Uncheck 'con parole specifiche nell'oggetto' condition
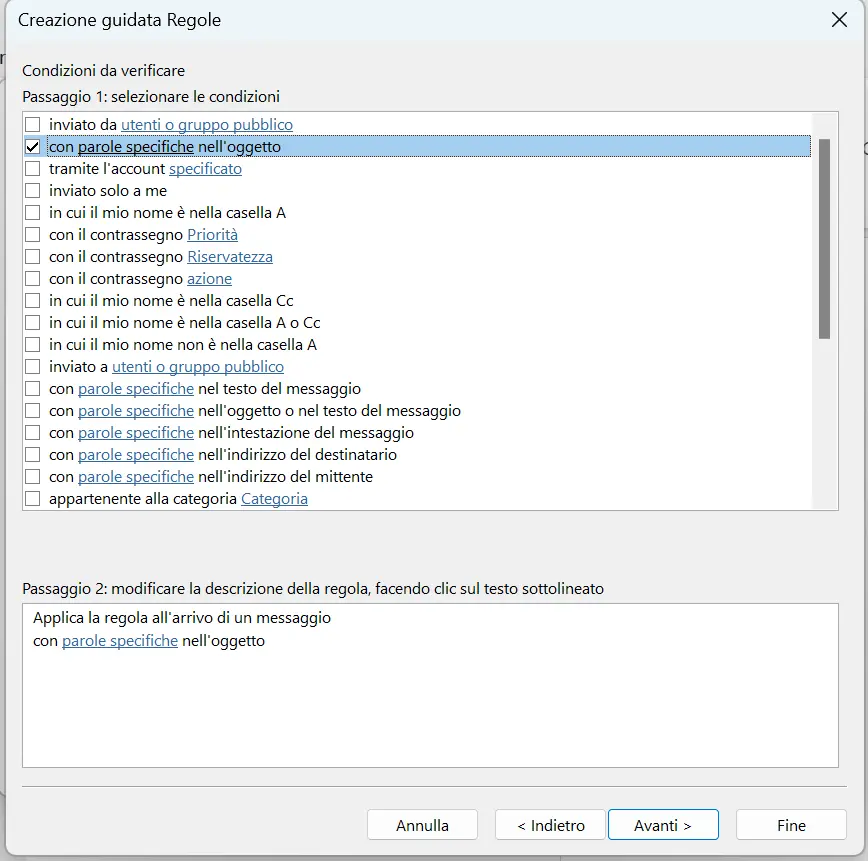Image resolution: width=868 pixels, height=861 pixels. [x=33, y=147]
